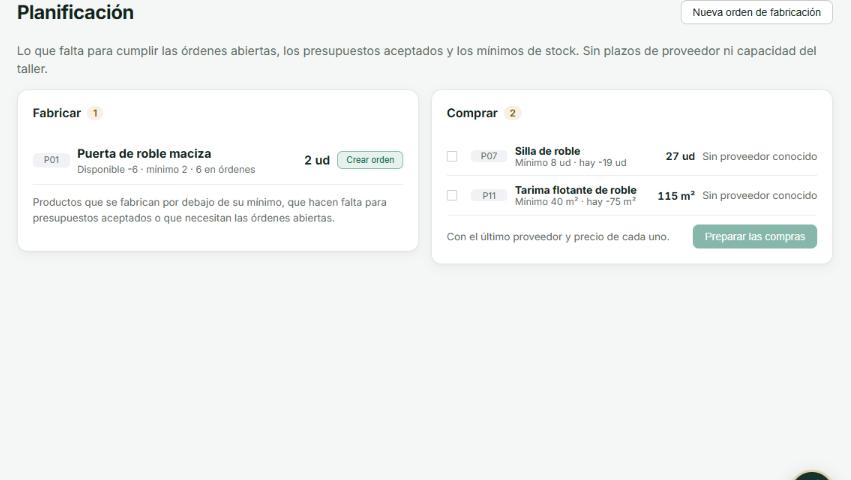Screen dimensions: 851x480
Task: Click the 27 ud quantity
Action: pyautogui.click(x=680, y=156)
